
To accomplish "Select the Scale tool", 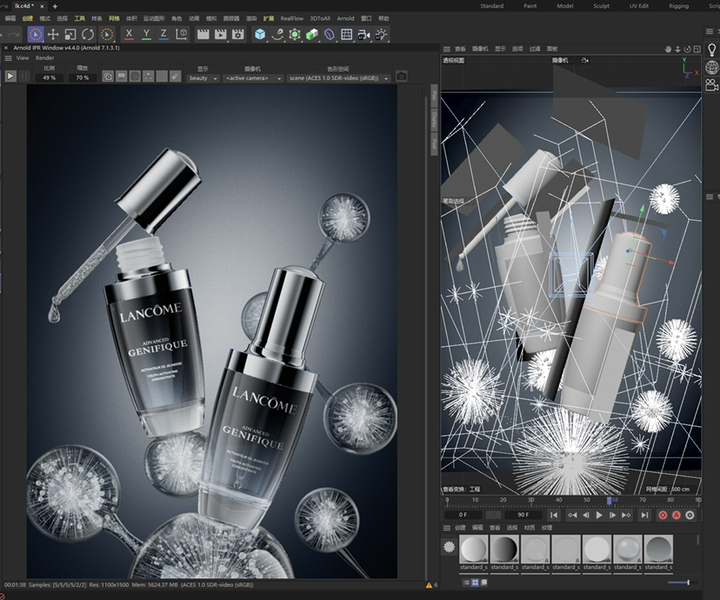I will (x=70, y=34).
